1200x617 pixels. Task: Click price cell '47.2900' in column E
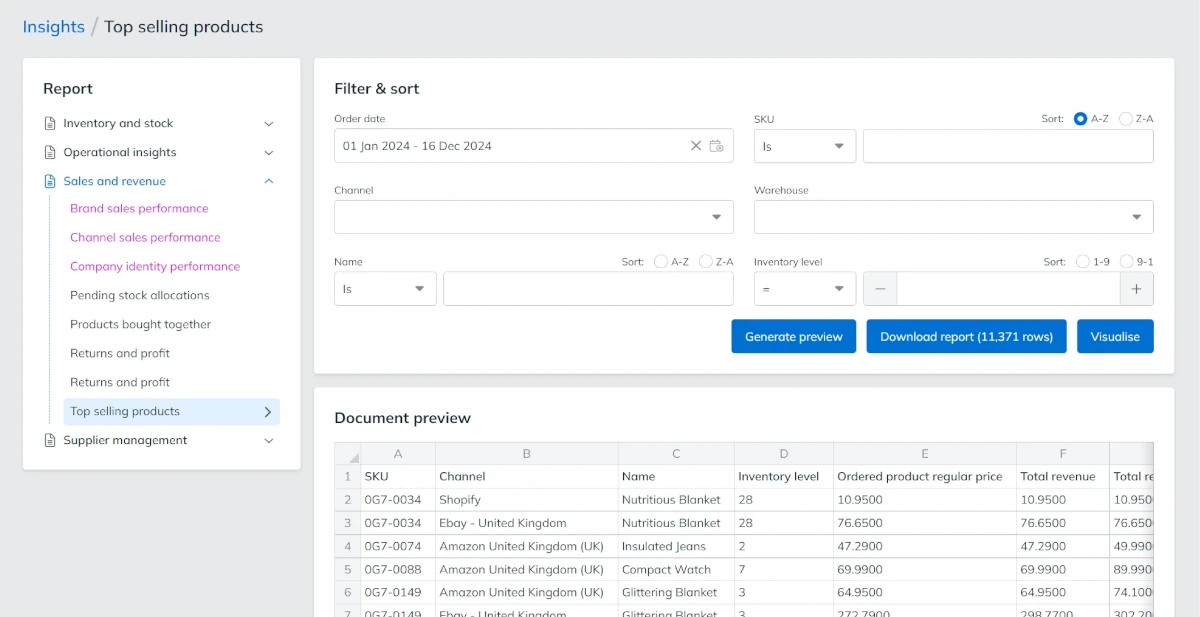925,546
